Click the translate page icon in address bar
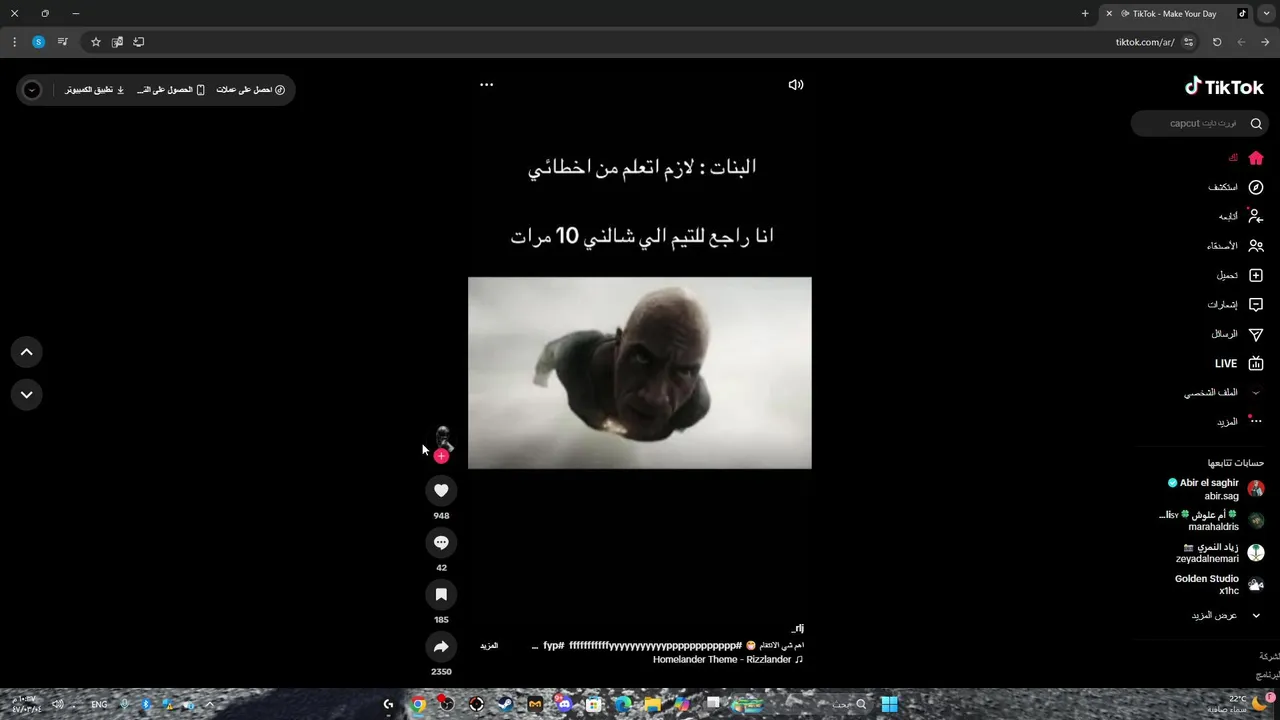1280x720 pixels. [x=117, y=42]
